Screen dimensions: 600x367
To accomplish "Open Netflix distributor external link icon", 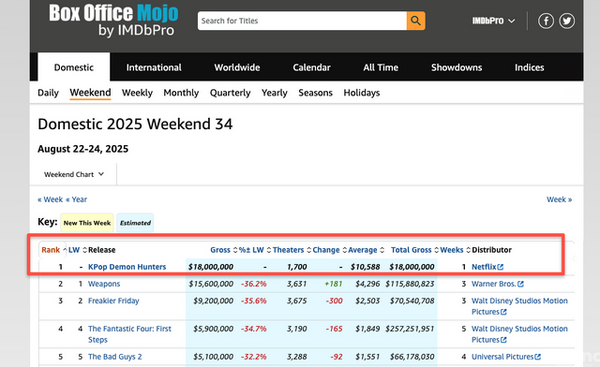I will pos(501,267).
